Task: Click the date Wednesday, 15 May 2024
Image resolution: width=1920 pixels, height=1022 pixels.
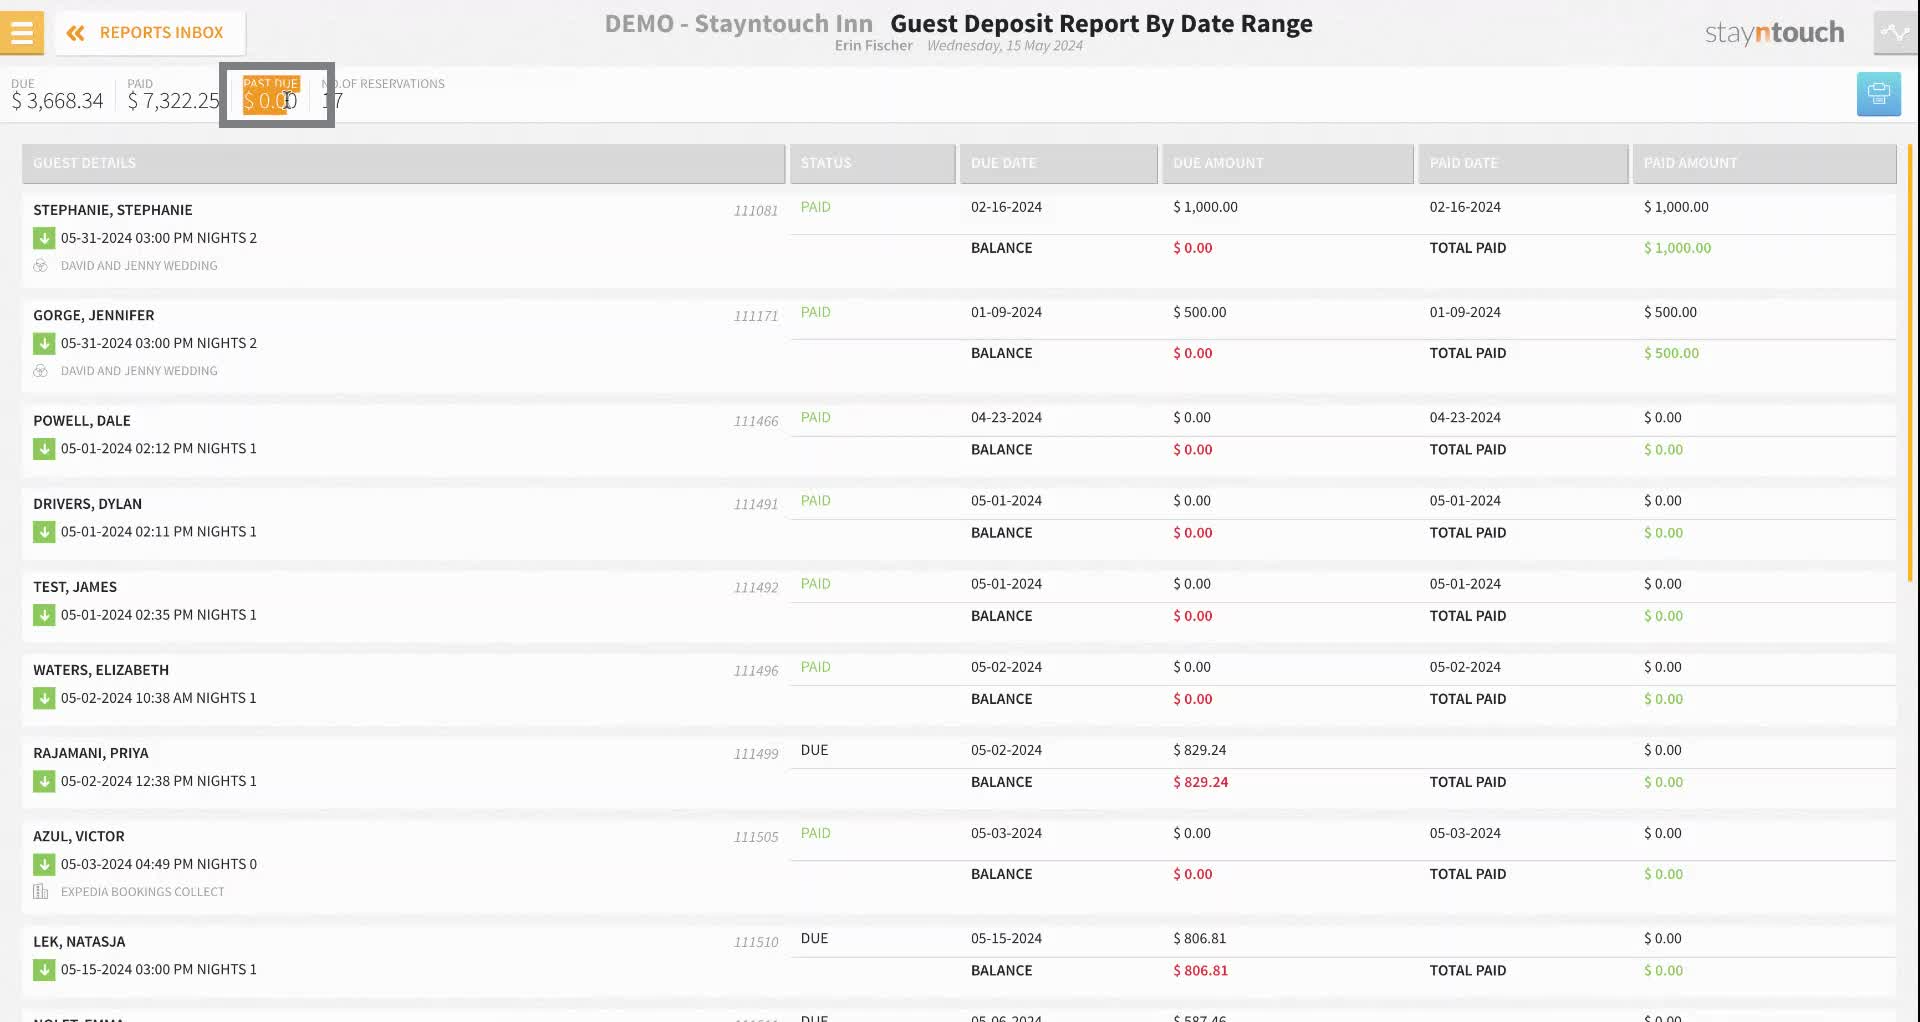Action: pyautogui.click(x=1004, y=46)
